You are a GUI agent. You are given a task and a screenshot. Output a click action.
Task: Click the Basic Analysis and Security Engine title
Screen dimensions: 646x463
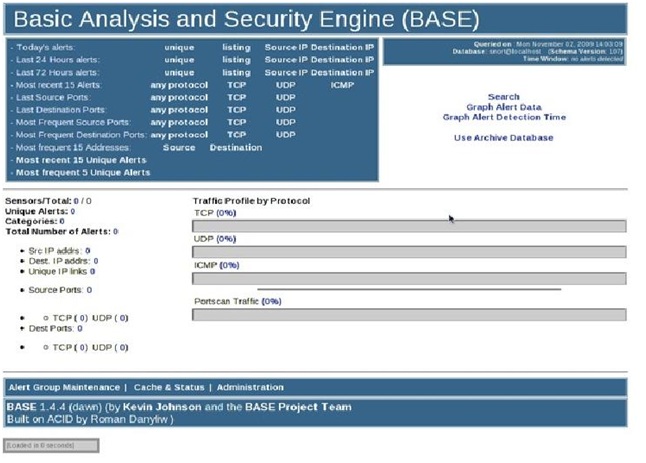246,19
